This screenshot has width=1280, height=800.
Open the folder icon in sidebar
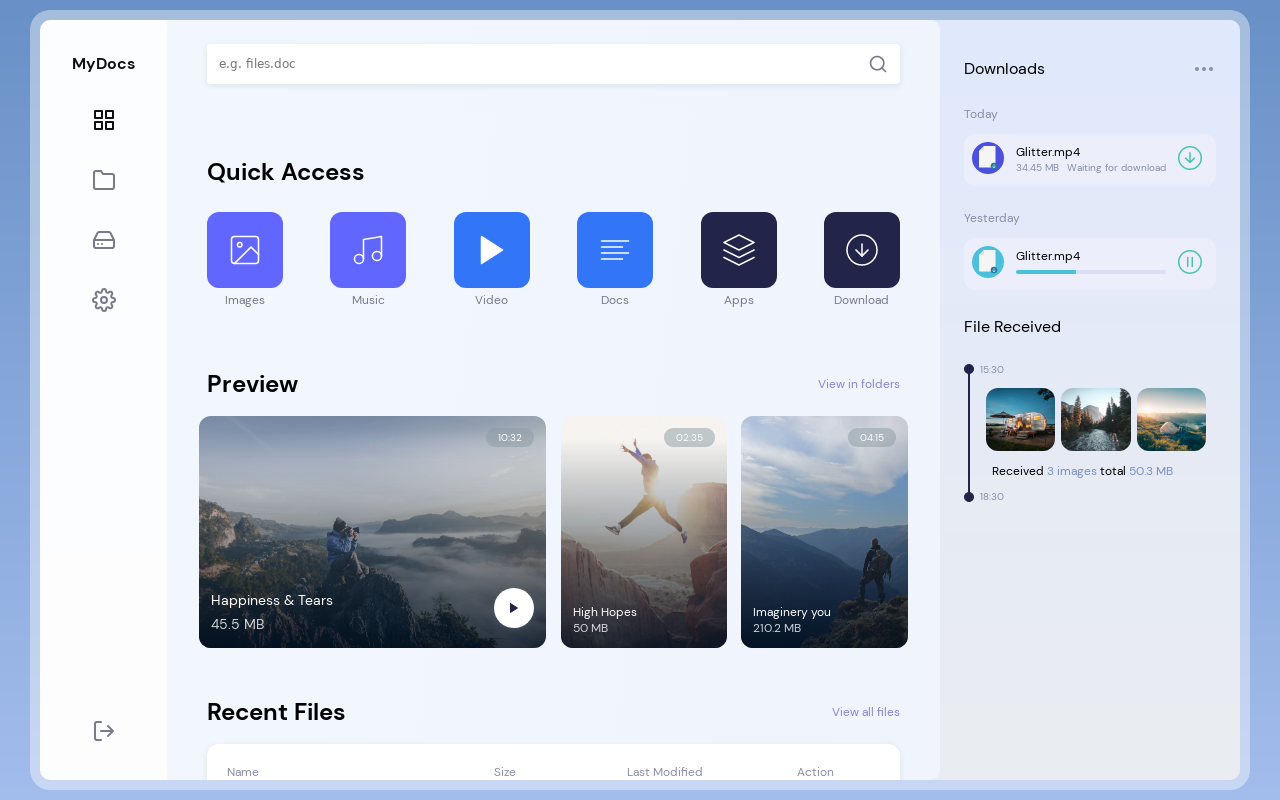point(104,180)
